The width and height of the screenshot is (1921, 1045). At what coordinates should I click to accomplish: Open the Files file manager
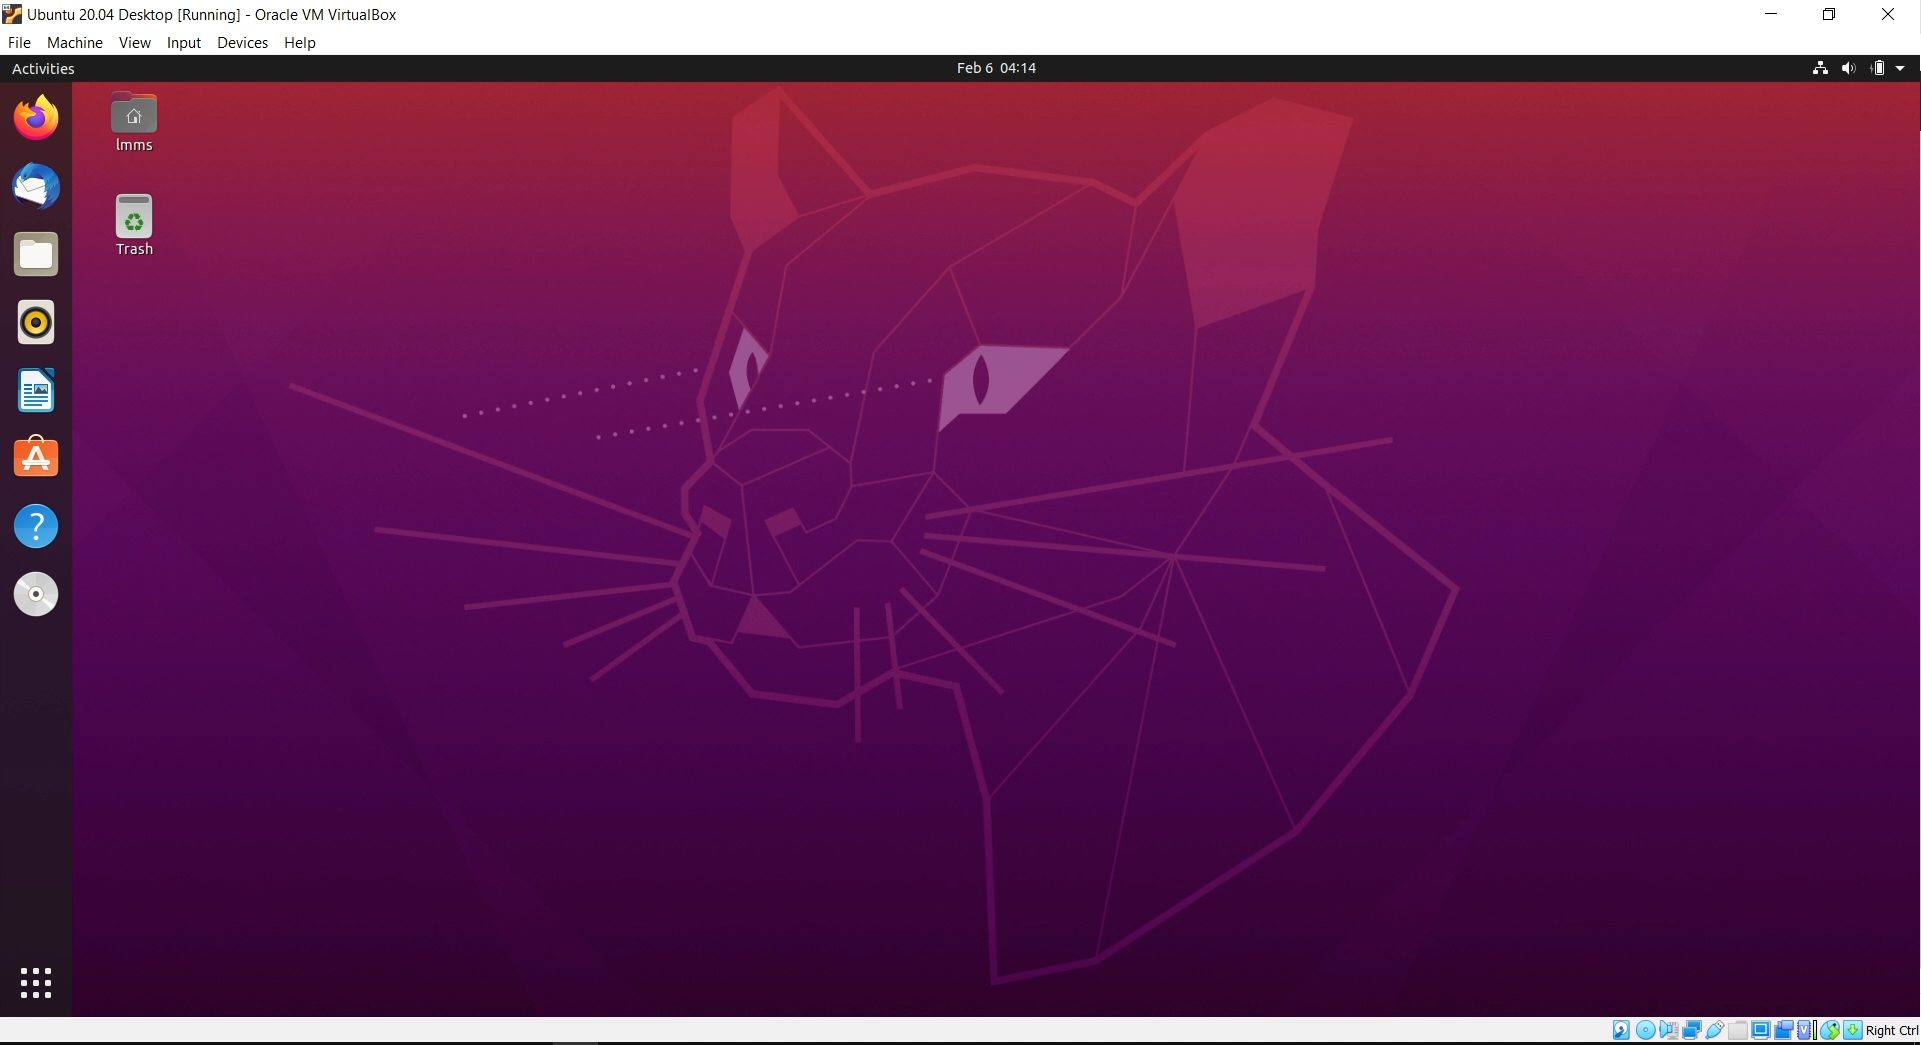[x=36, y=254]
